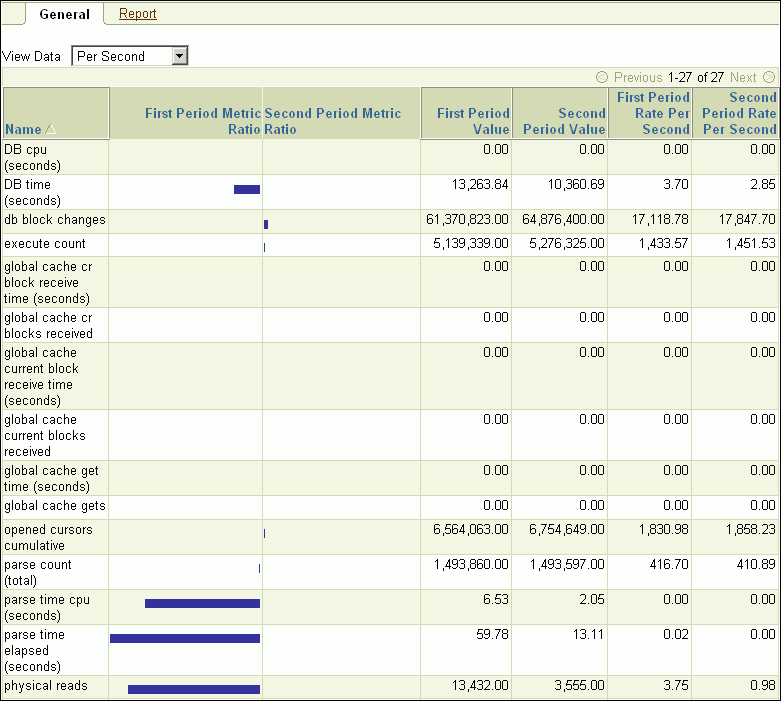
Task: Click First Period Rate Per Second header
Action: tap(652, 113)
